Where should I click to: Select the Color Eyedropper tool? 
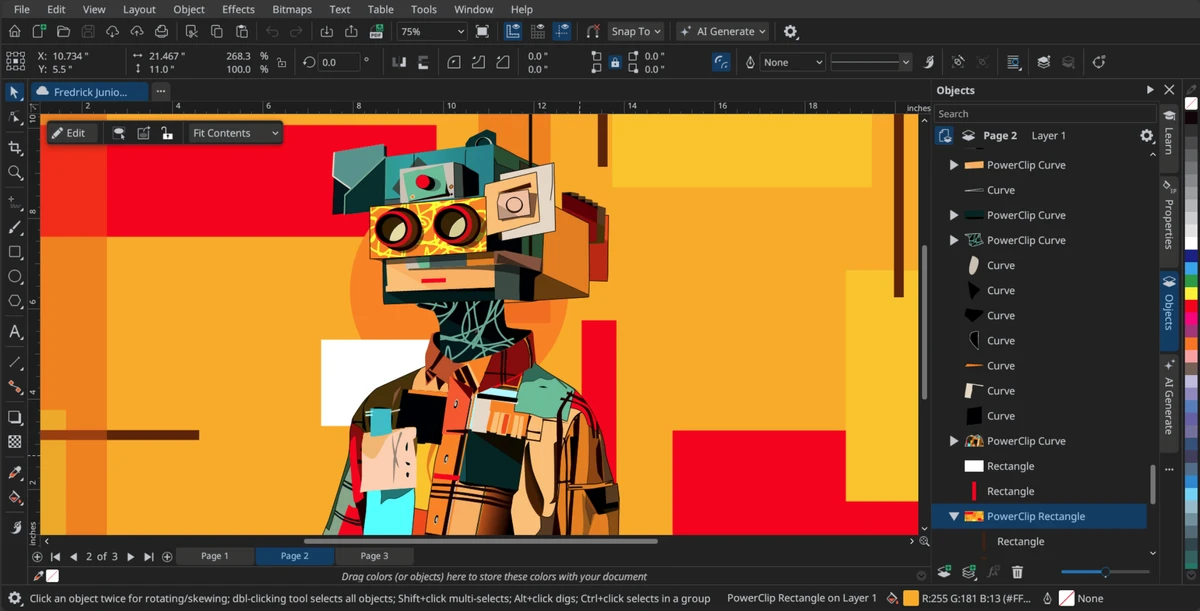(x=15, y=472)
